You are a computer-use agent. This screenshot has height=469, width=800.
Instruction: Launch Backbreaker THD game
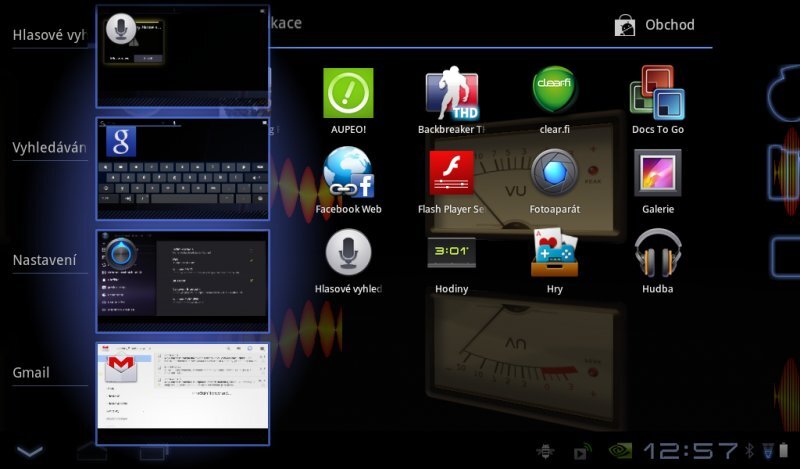[452, 100]
